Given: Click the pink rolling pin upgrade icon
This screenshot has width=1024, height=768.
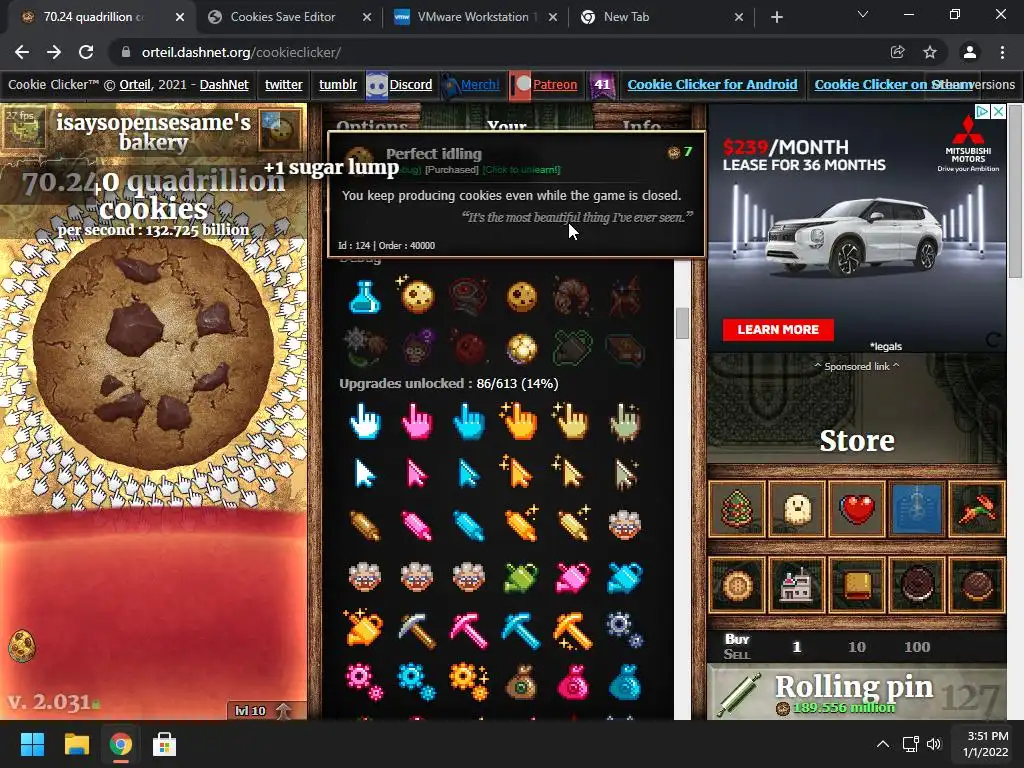Looking at the screenshot, I should click(x=417, y=526).
